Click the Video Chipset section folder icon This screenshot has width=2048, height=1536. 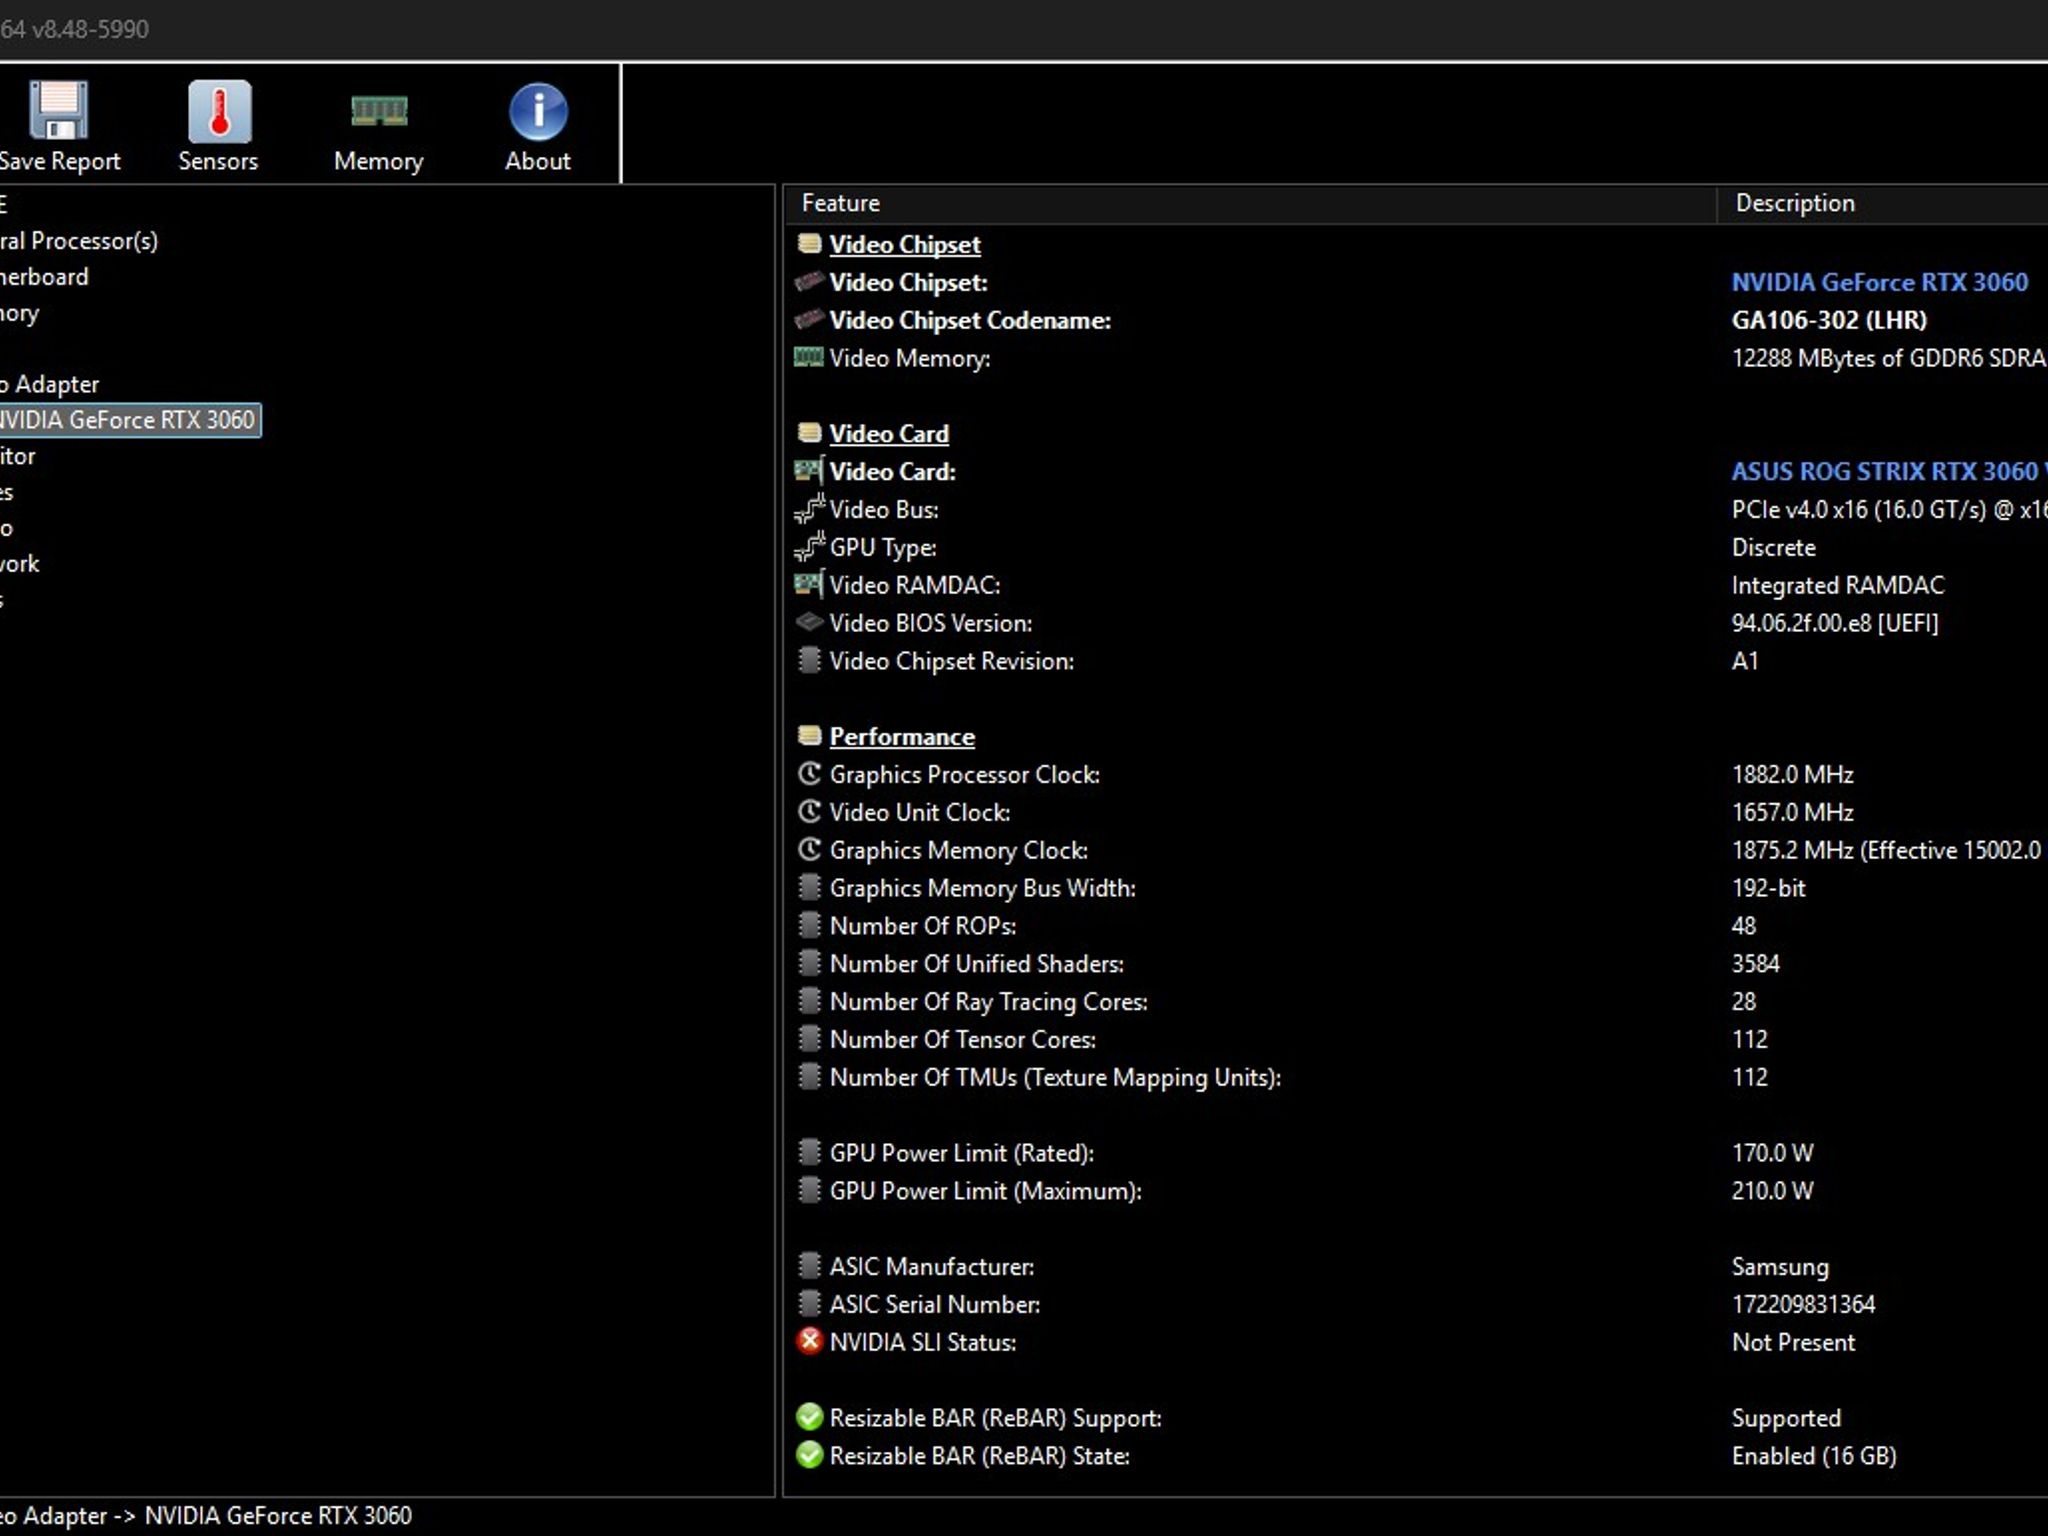tap(809, 243)
